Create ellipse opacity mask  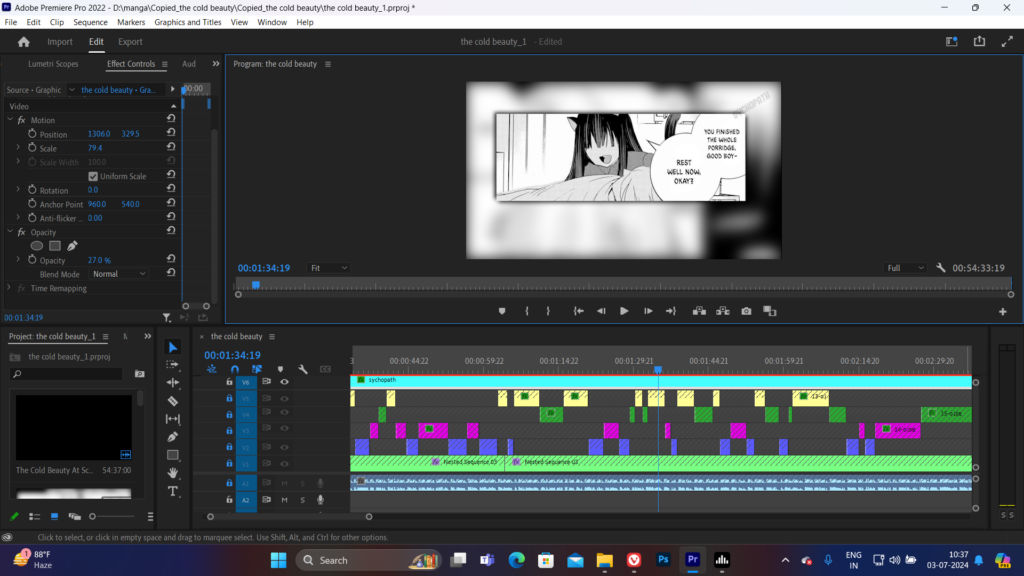(37, 246)
